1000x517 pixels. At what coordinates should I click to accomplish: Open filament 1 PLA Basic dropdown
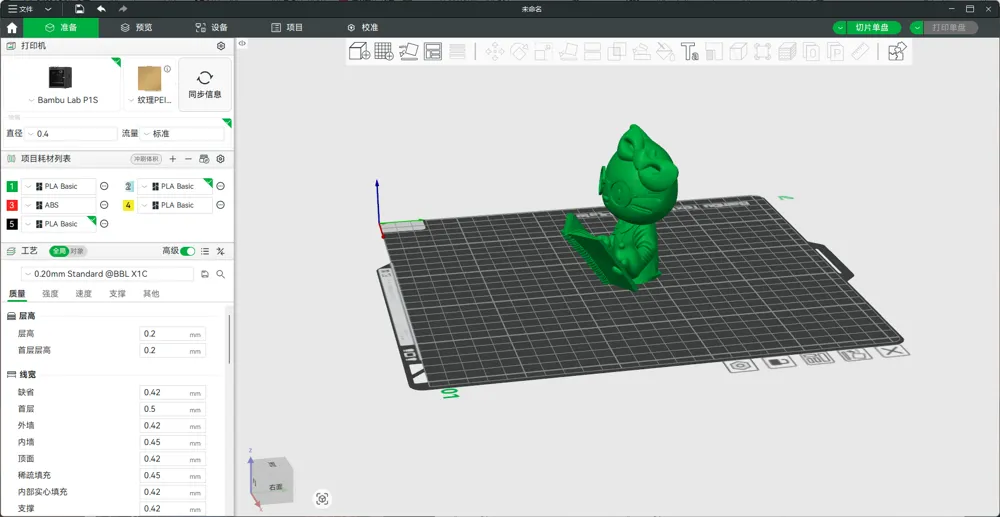(x=59, y=186)
